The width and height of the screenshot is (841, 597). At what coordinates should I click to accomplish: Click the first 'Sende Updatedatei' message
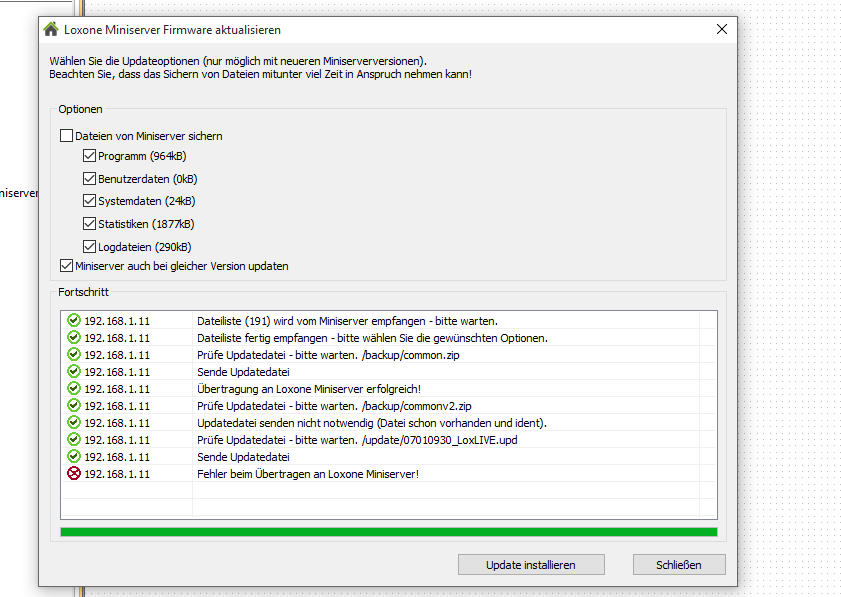[x=243, y=372]
